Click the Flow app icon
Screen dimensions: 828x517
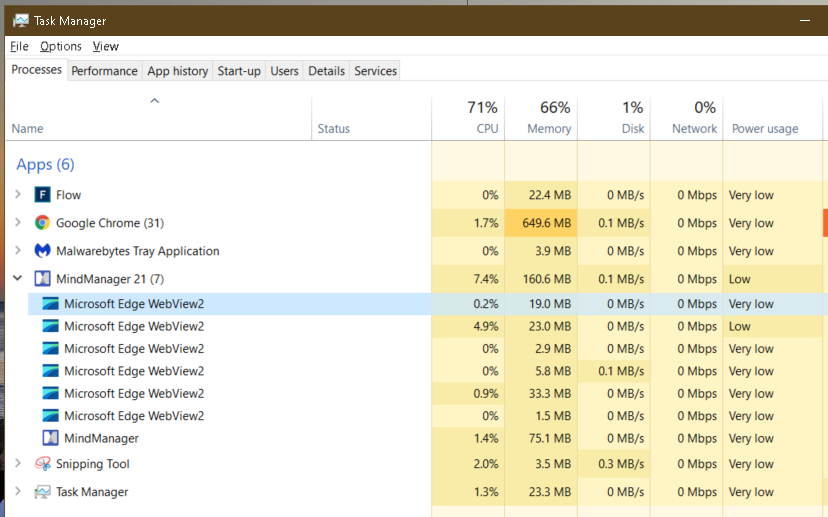point(43,195)
